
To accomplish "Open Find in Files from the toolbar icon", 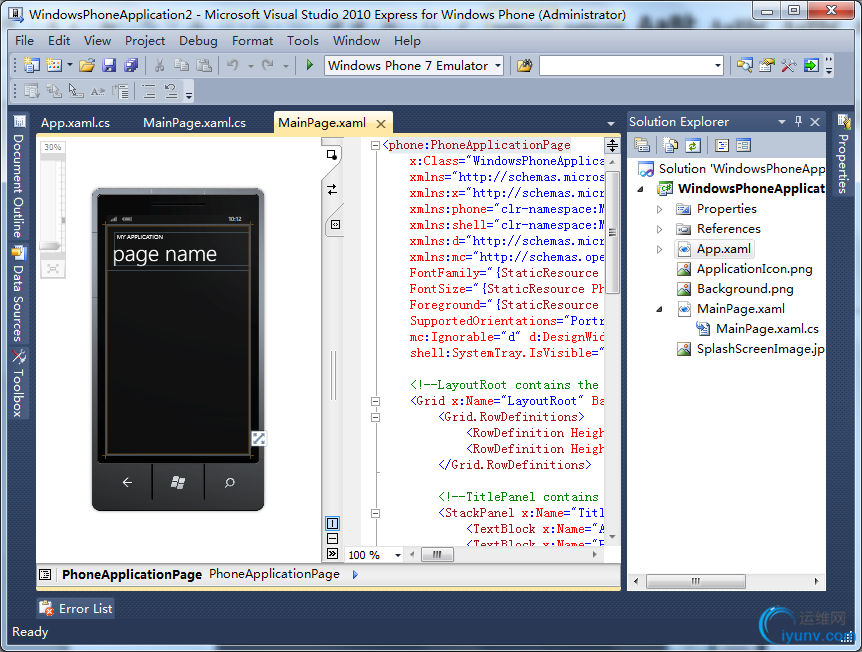I will (x=524, y=65).
